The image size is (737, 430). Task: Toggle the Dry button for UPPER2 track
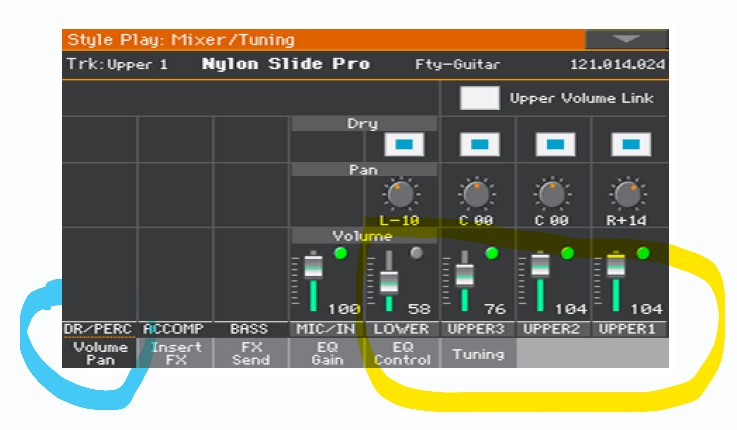(555, 144)
